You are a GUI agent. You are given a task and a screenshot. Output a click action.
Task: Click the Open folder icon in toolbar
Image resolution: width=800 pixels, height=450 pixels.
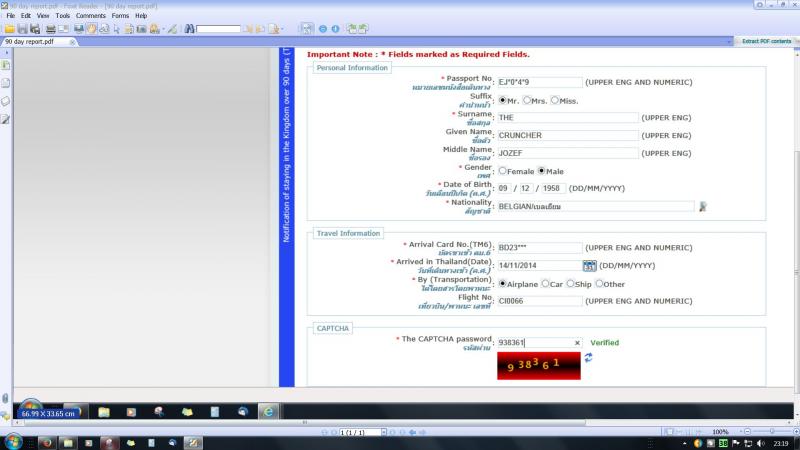click(9, 29)
